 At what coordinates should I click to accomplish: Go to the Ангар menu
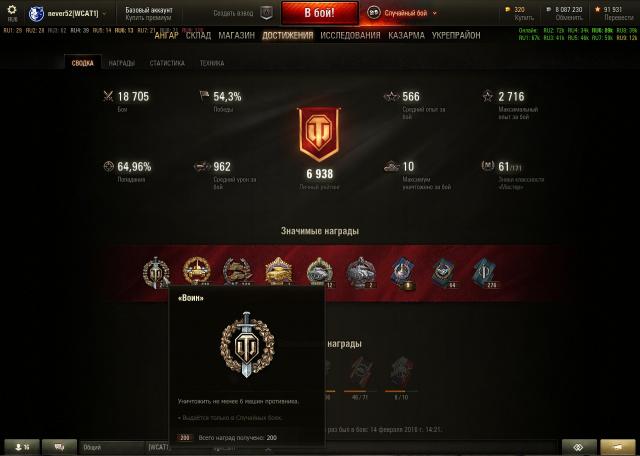point(167,36)
